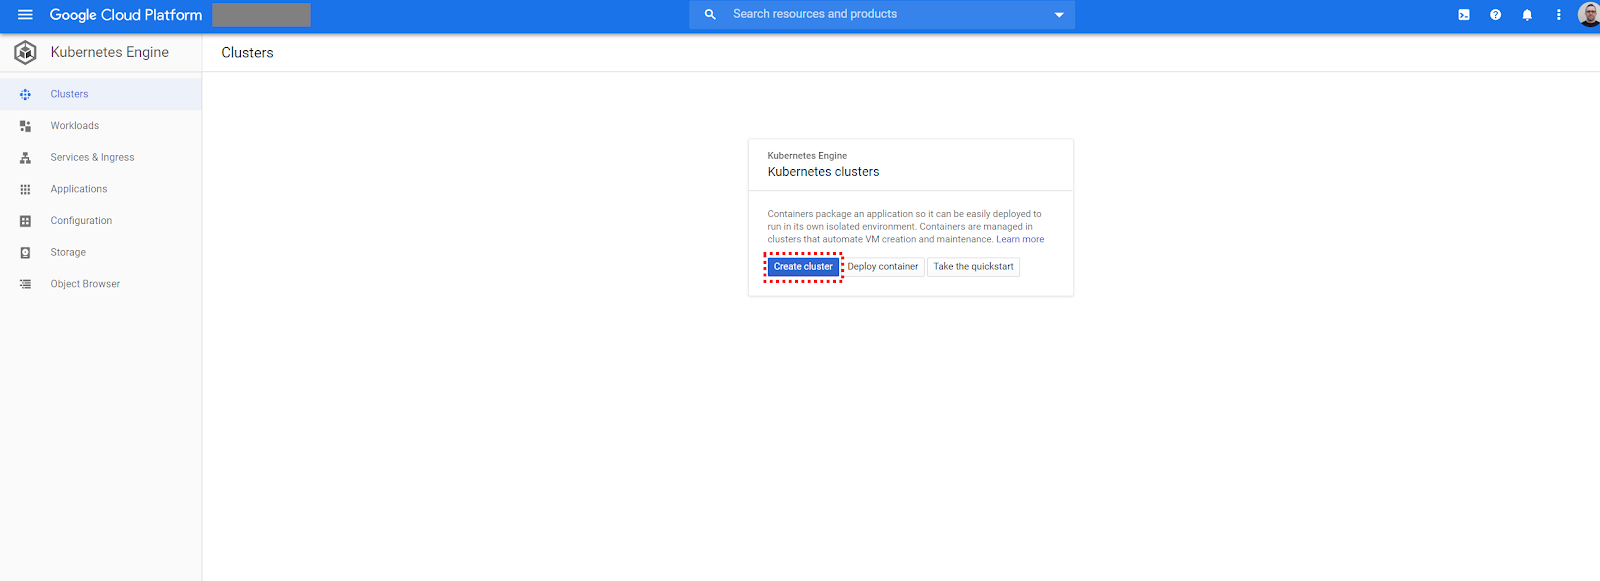Open the hamburger navigation menu
The image size is (1600, 581).
[25, 15]
